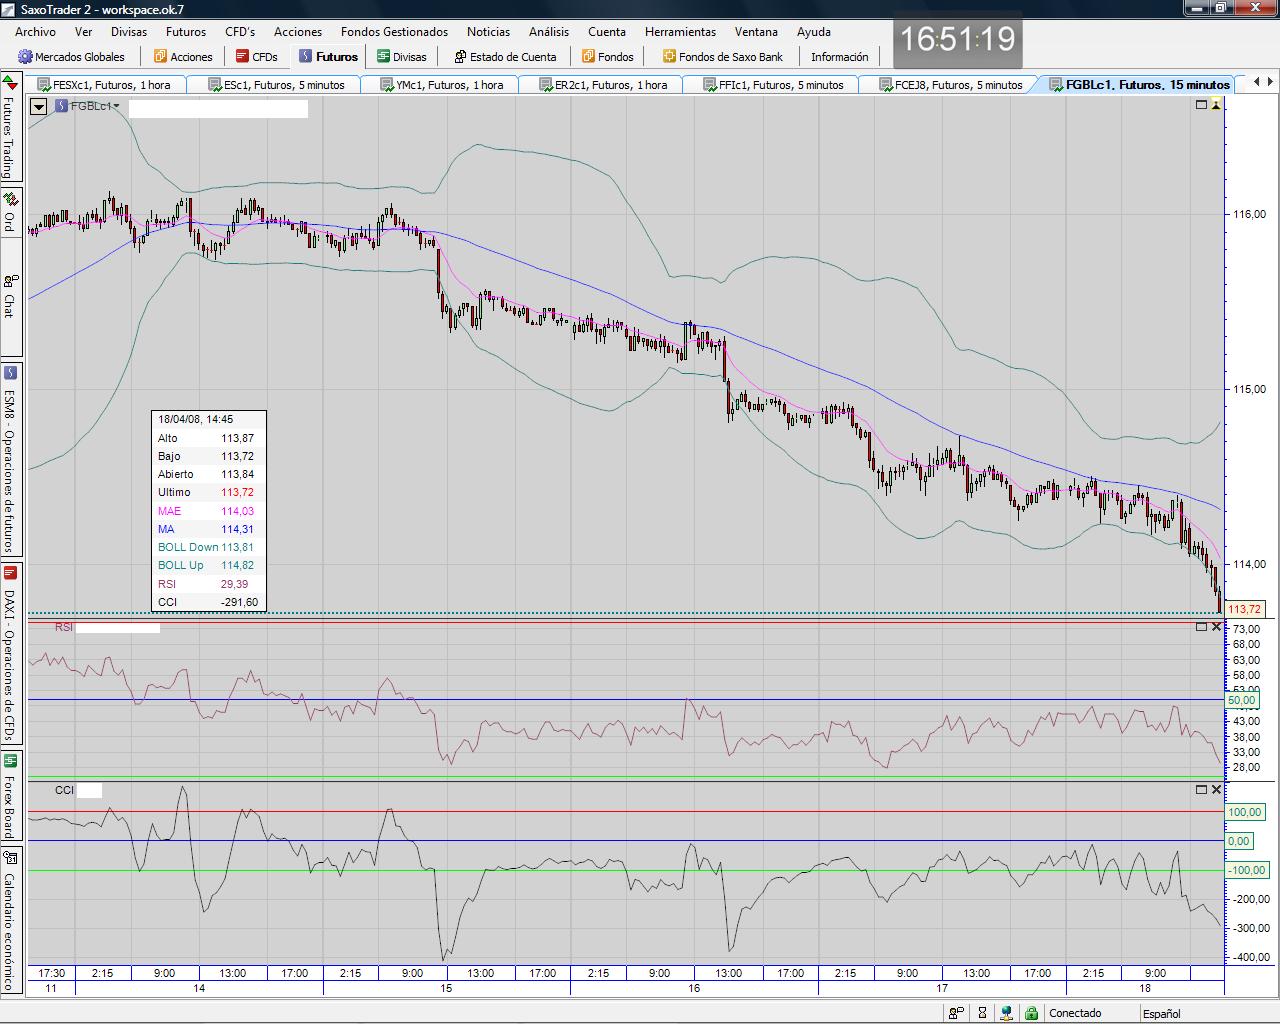Screen dimensions: 1280x1024
Task: Expand the FGBLc1 instrument dropdown
Action: coord(117,106)
